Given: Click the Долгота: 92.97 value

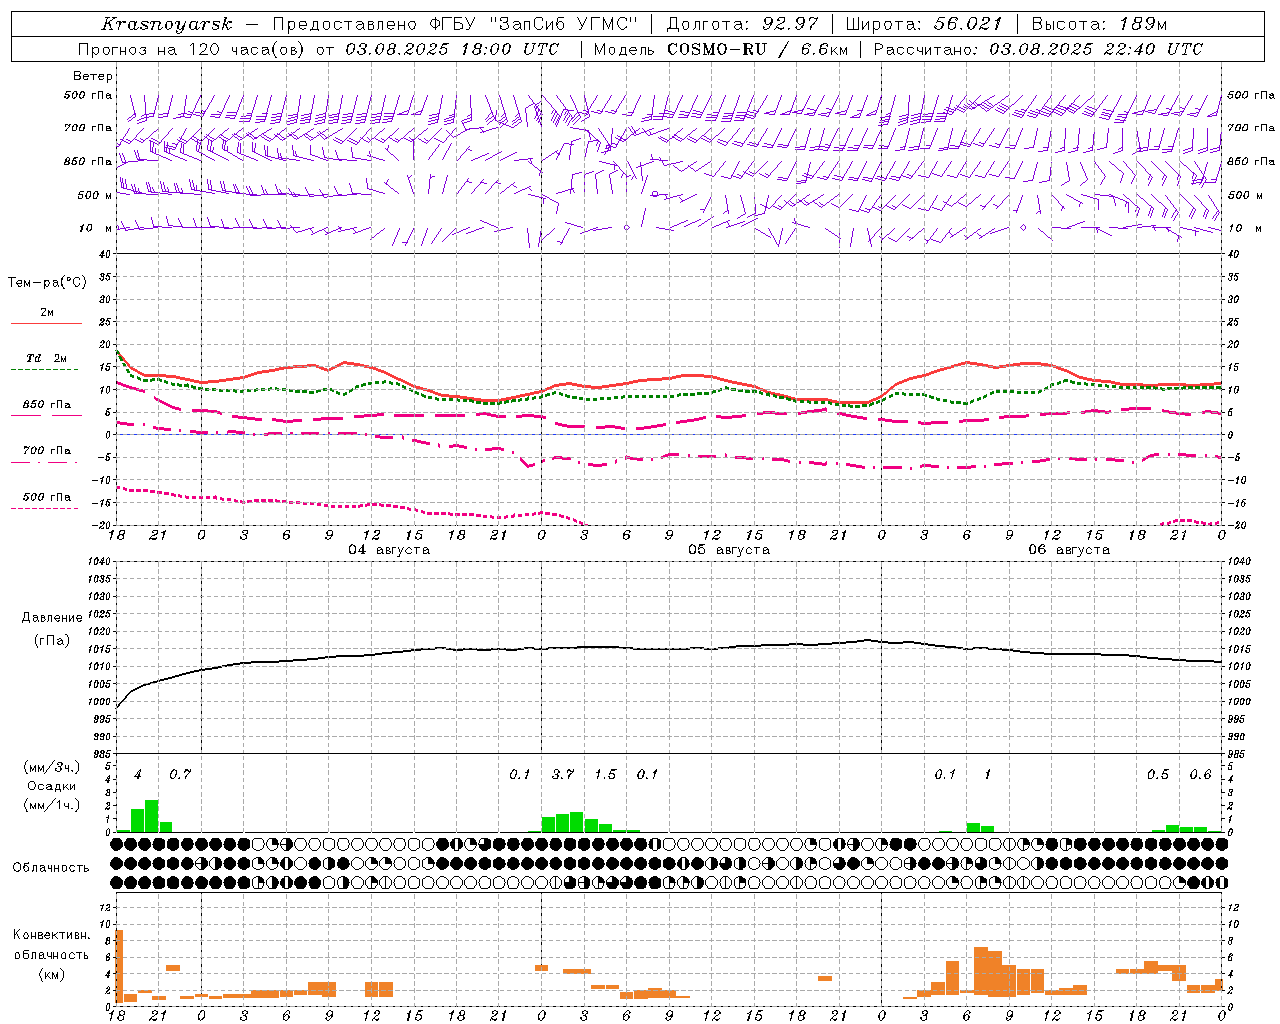Looking at the screenshot, I should coord(742,24).
